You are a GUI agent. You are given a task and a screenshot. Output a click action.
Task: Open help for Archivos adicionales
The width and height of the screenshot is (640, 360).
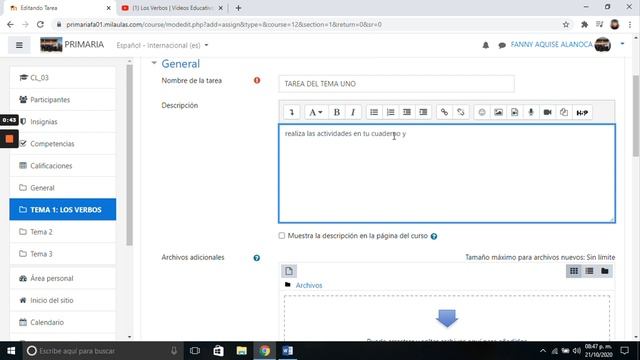tap(256, 258)
